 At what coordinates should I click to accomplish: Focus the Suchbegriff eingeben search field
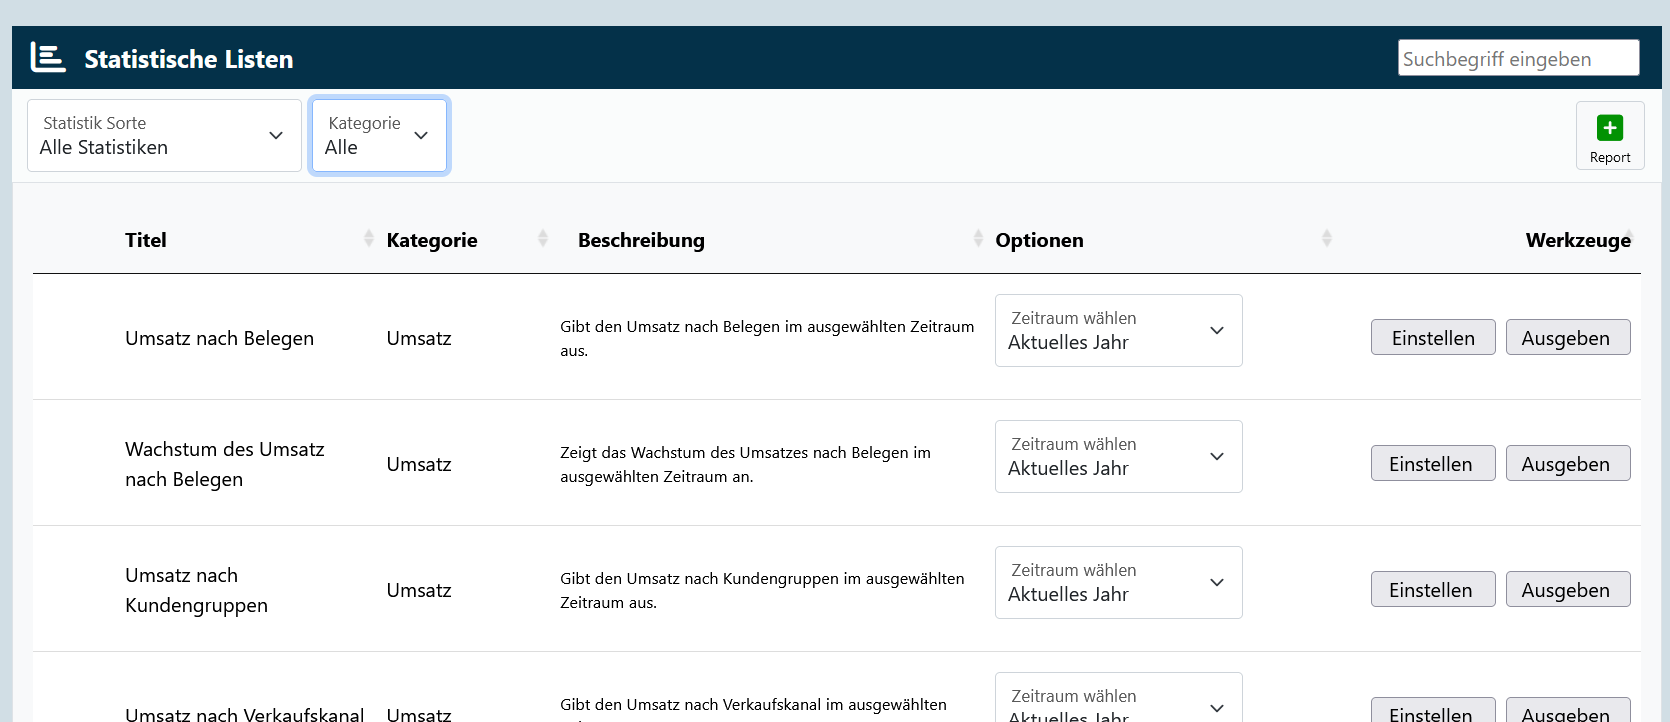1517,58
